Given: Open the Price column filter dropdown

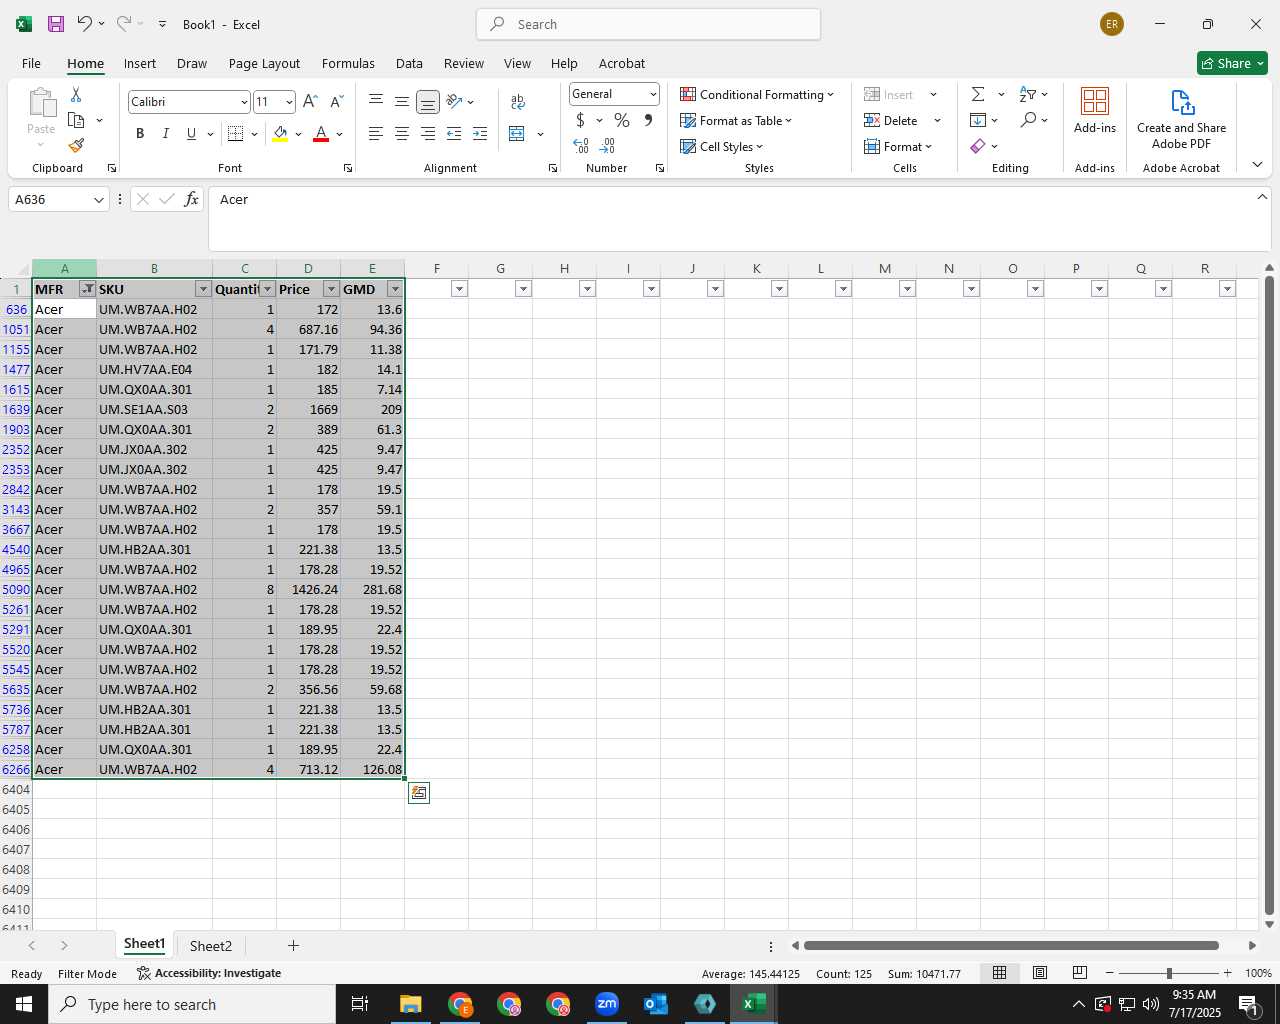Looking at the screenshot, I should click(x=331, y=289).
